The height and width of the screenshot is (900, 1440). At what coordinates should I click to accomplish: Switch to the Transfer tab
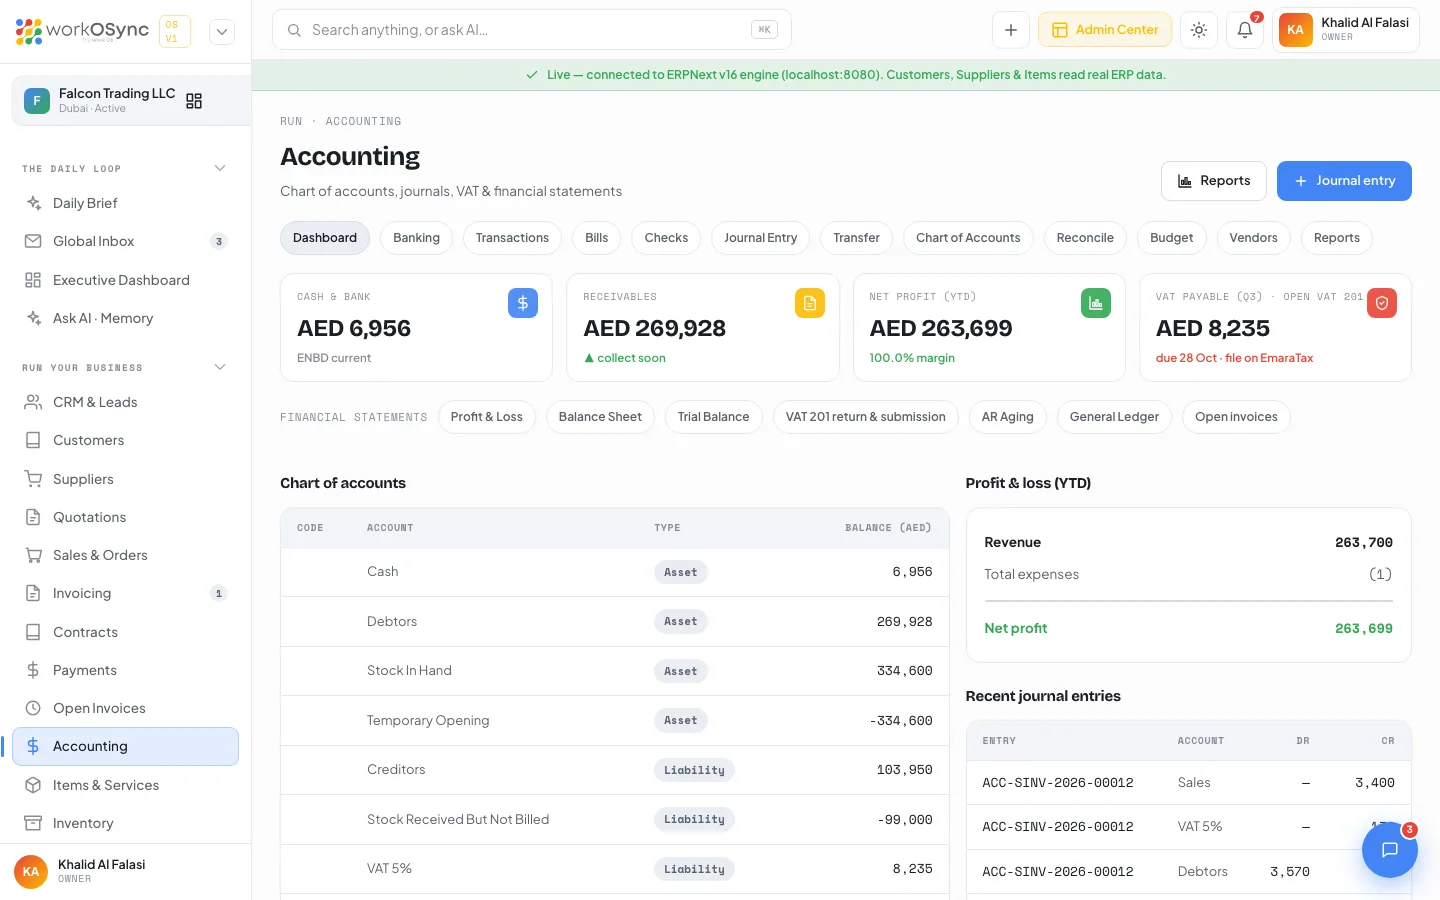(x=856, y=238)
